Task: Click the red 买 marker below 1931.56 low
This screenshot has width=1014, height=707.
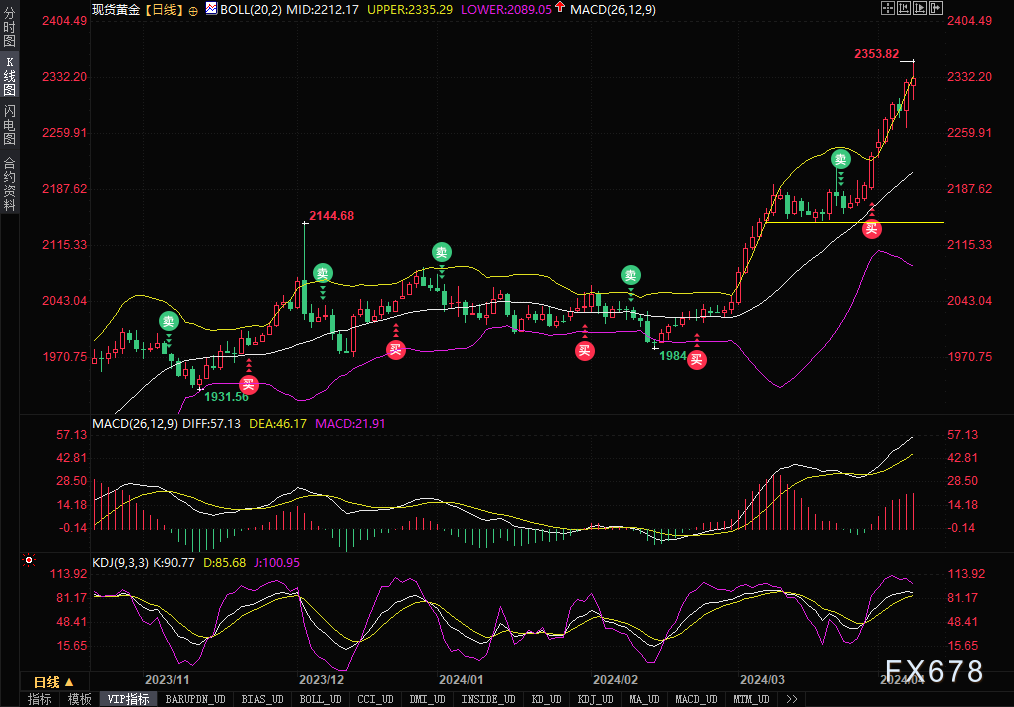Action: [248, 384]
